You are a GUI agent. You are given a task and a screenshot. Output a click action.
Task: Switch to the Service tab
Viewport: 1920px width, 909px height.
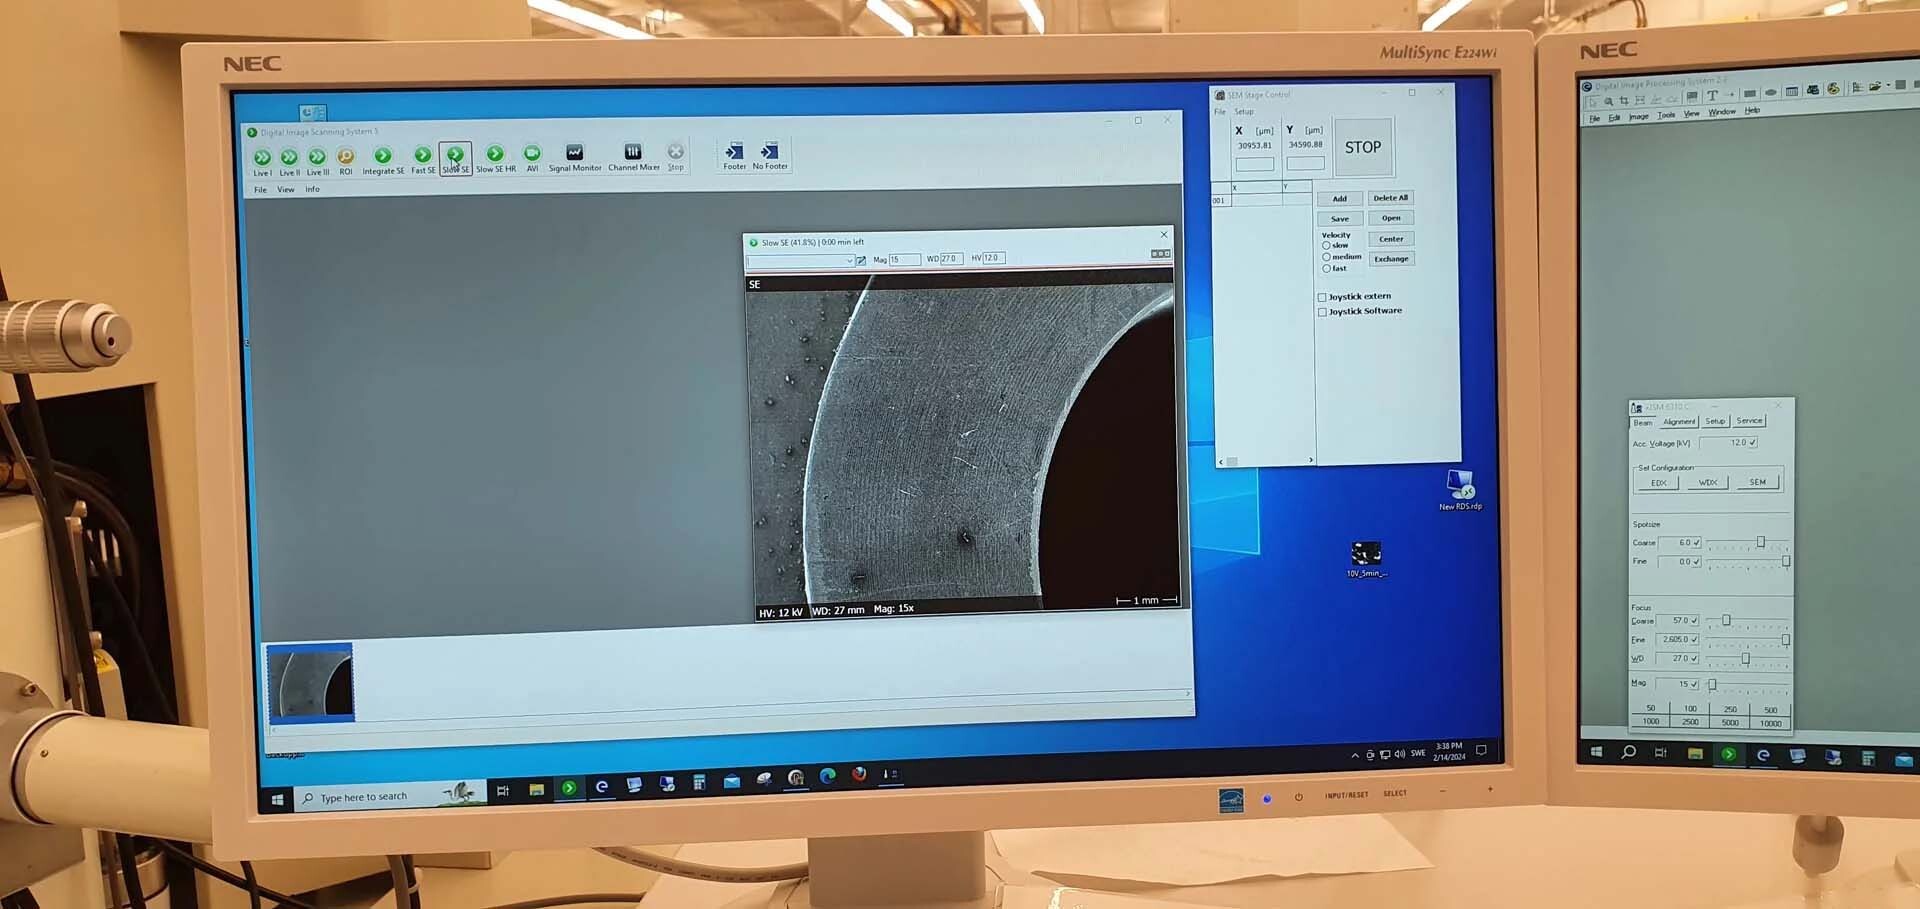(x=1749, y=420)
